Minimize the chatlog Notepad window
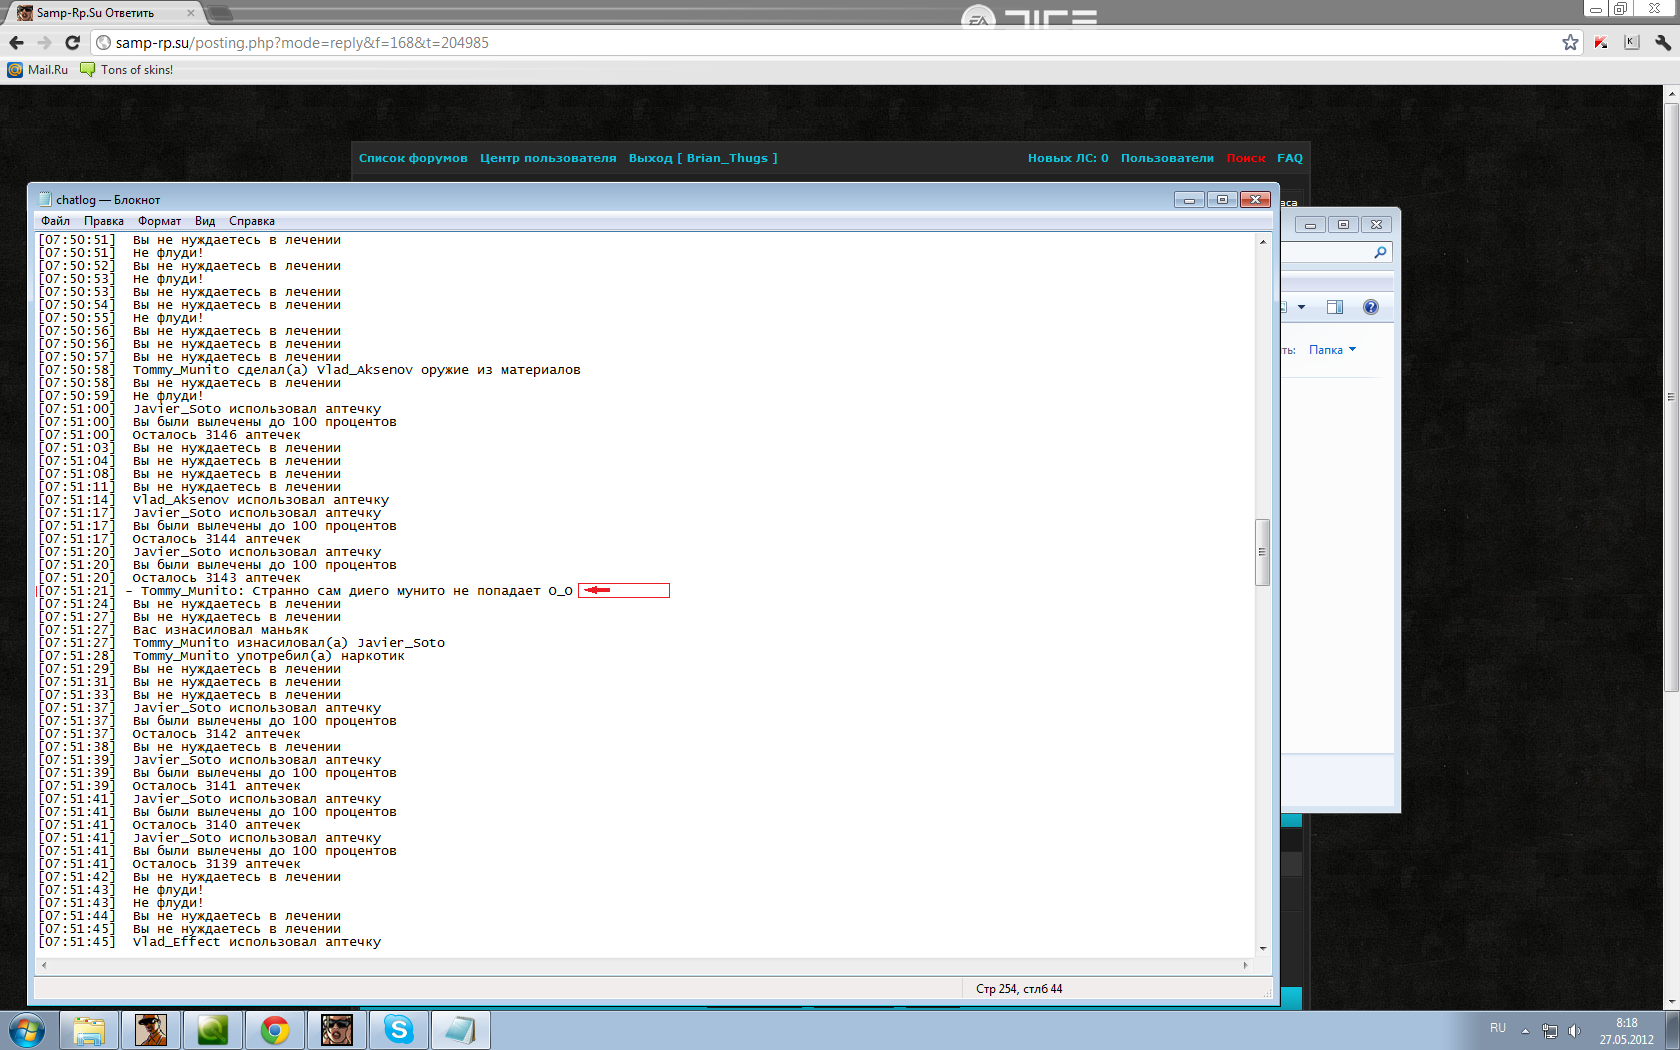 coord(1189,200)
